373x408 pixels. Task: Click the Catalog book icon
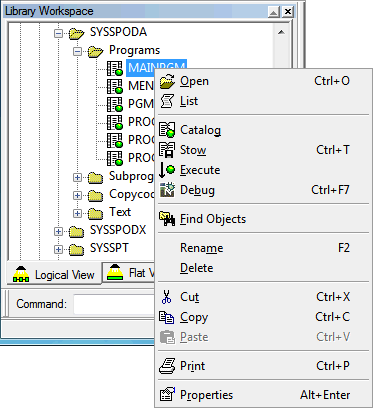tap(167, 130)
